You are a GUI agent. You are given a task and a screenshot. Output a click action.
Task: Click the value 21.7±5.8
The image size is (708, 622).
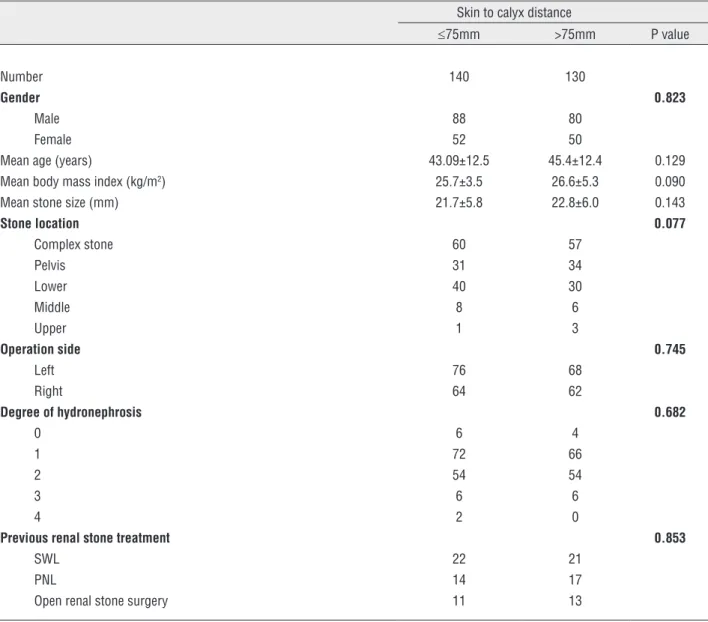[459, 203]
